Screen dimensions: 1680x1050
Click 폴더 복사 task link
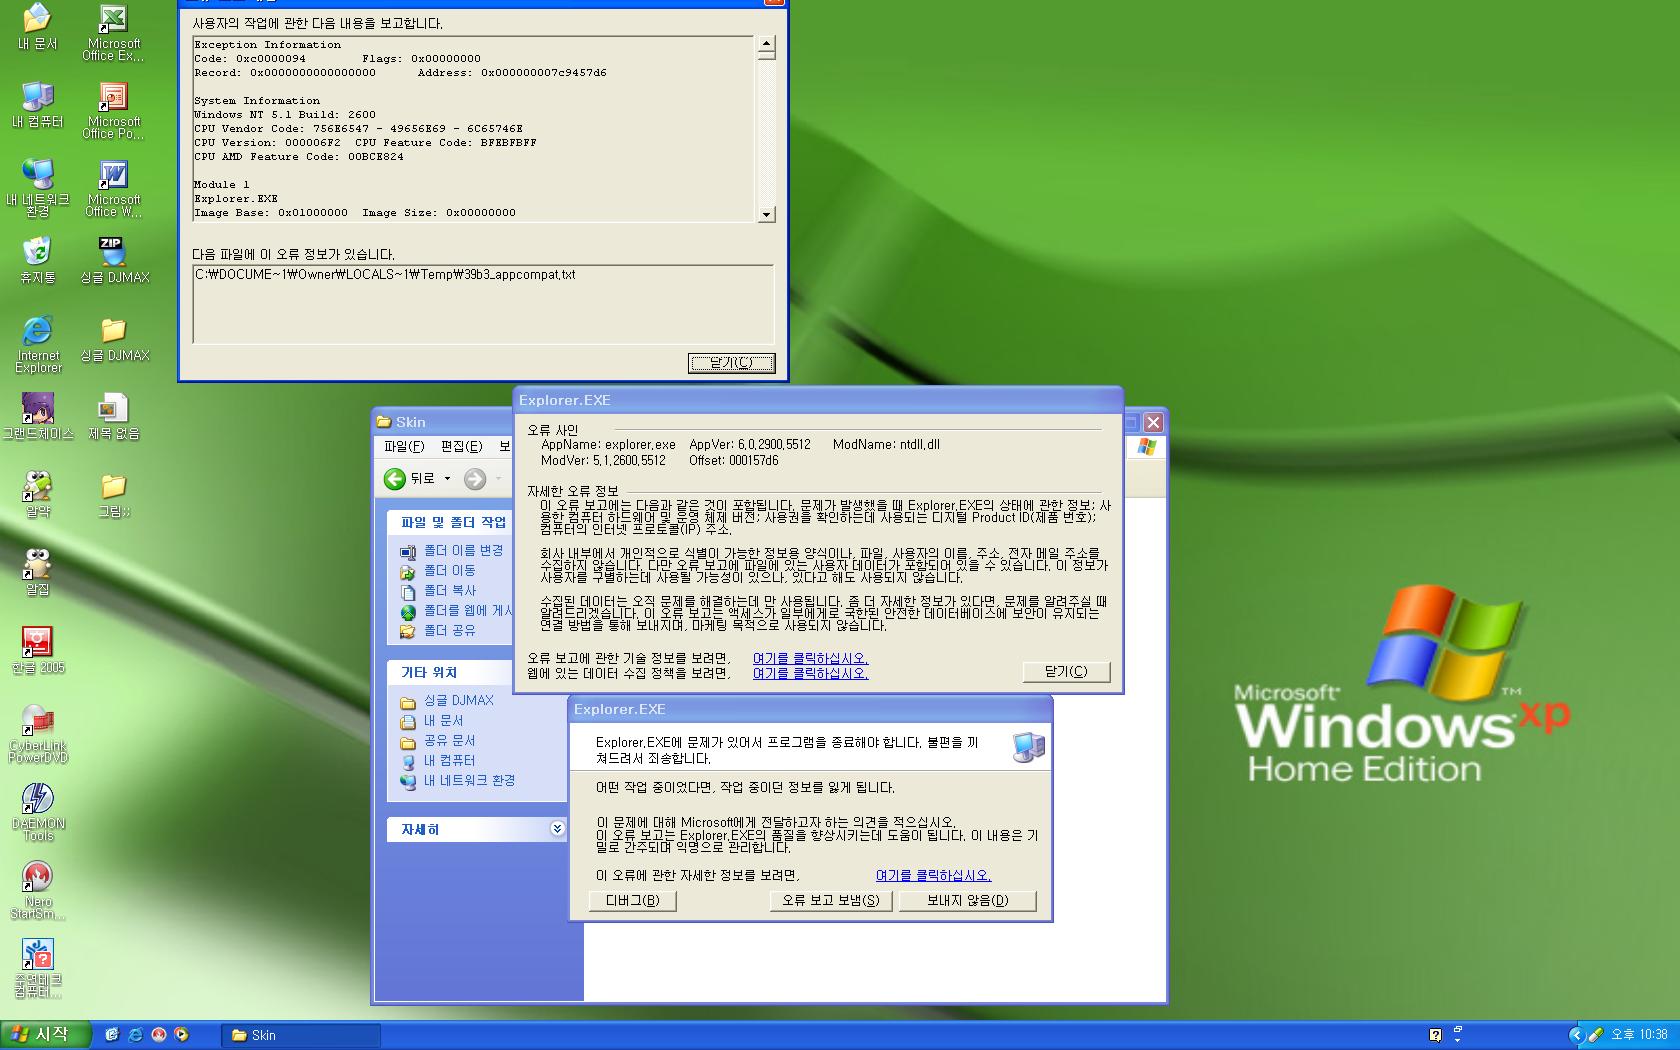tap(450, 590)
